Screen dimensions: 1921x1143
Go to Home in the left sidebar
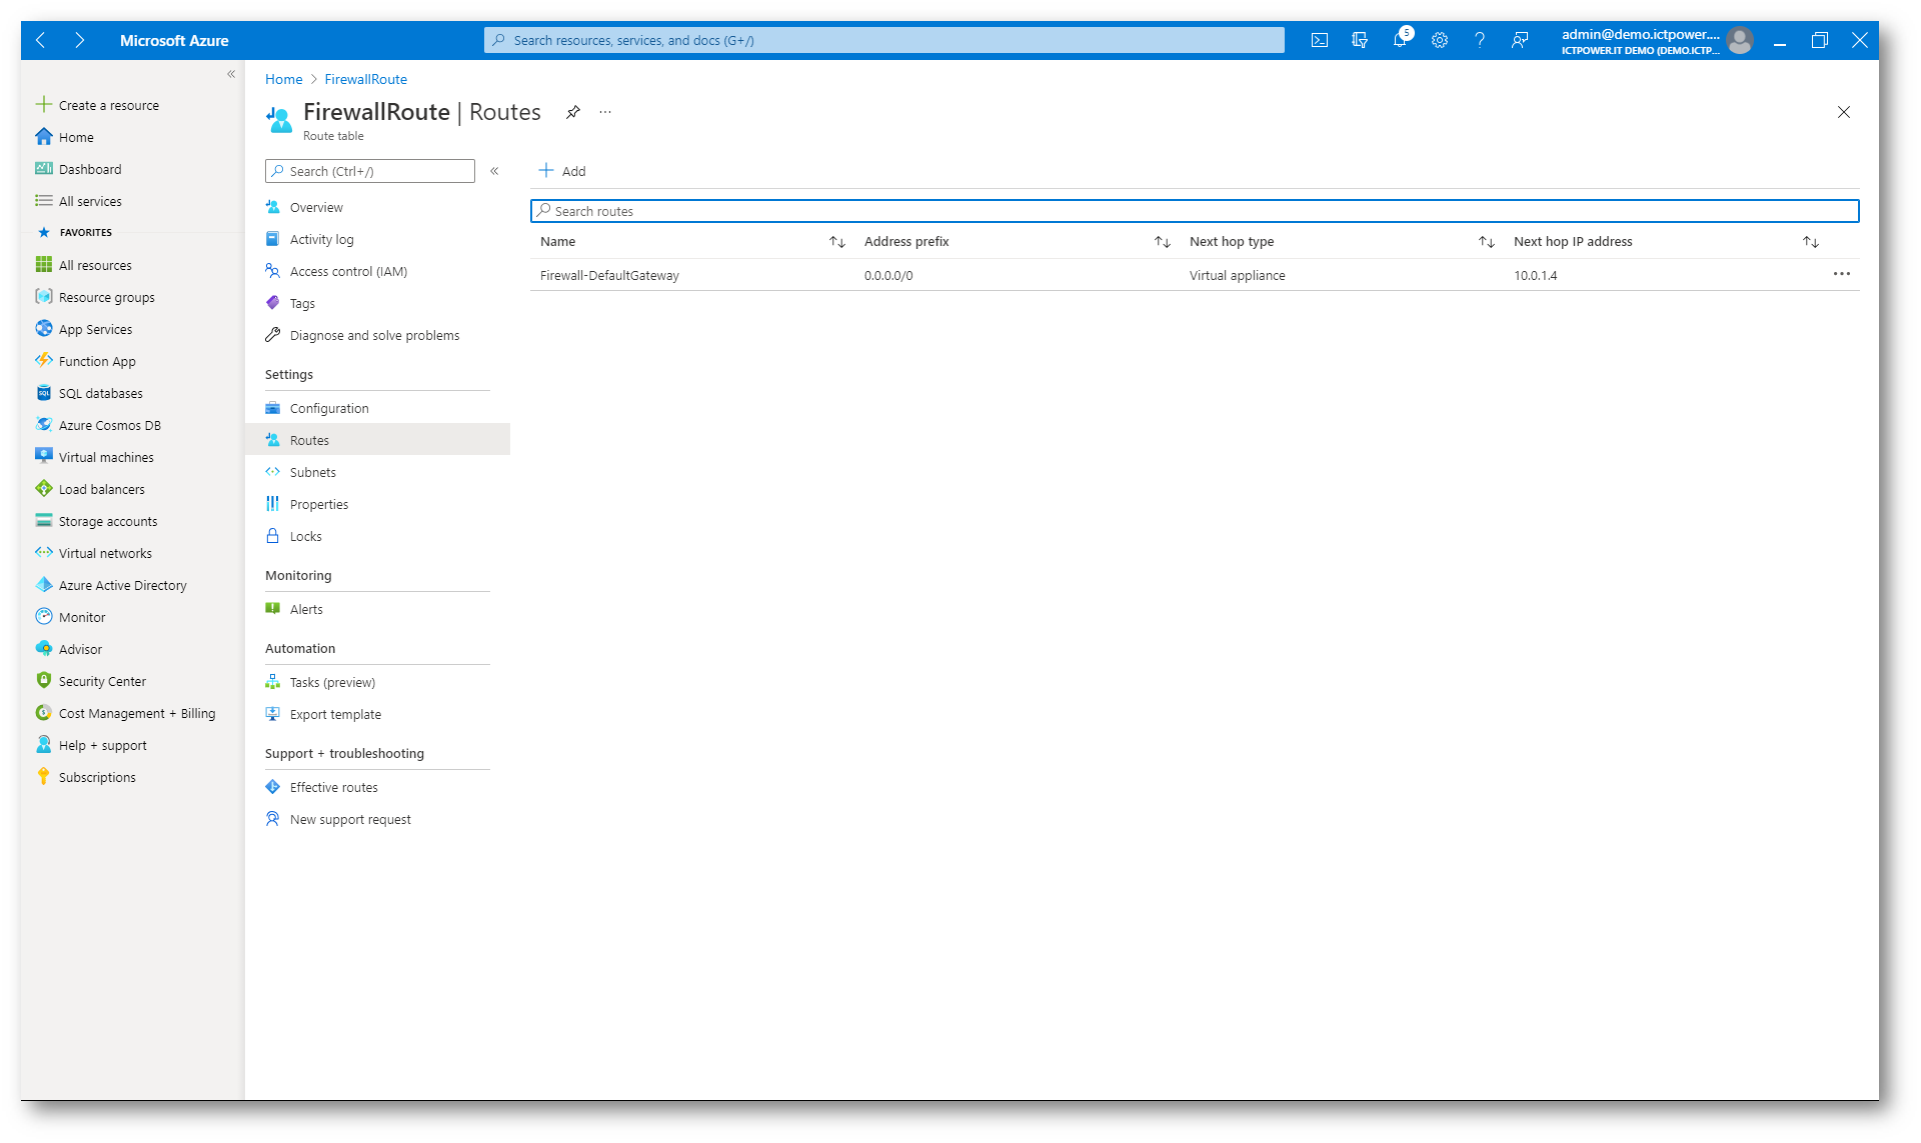(x=76, y=137)
